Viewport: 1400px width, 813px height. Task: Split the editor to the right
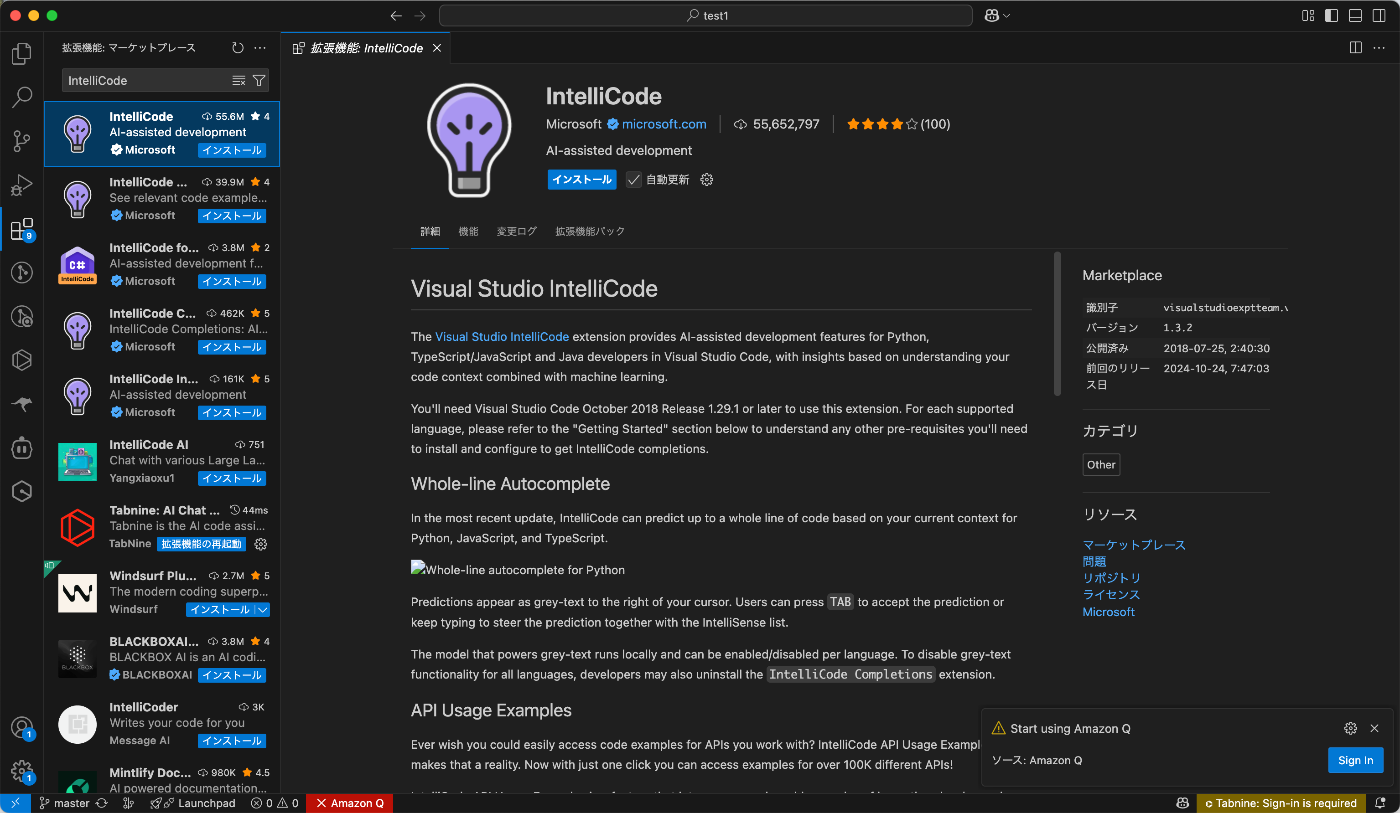pyautogui.click(x=1356, y=47)
